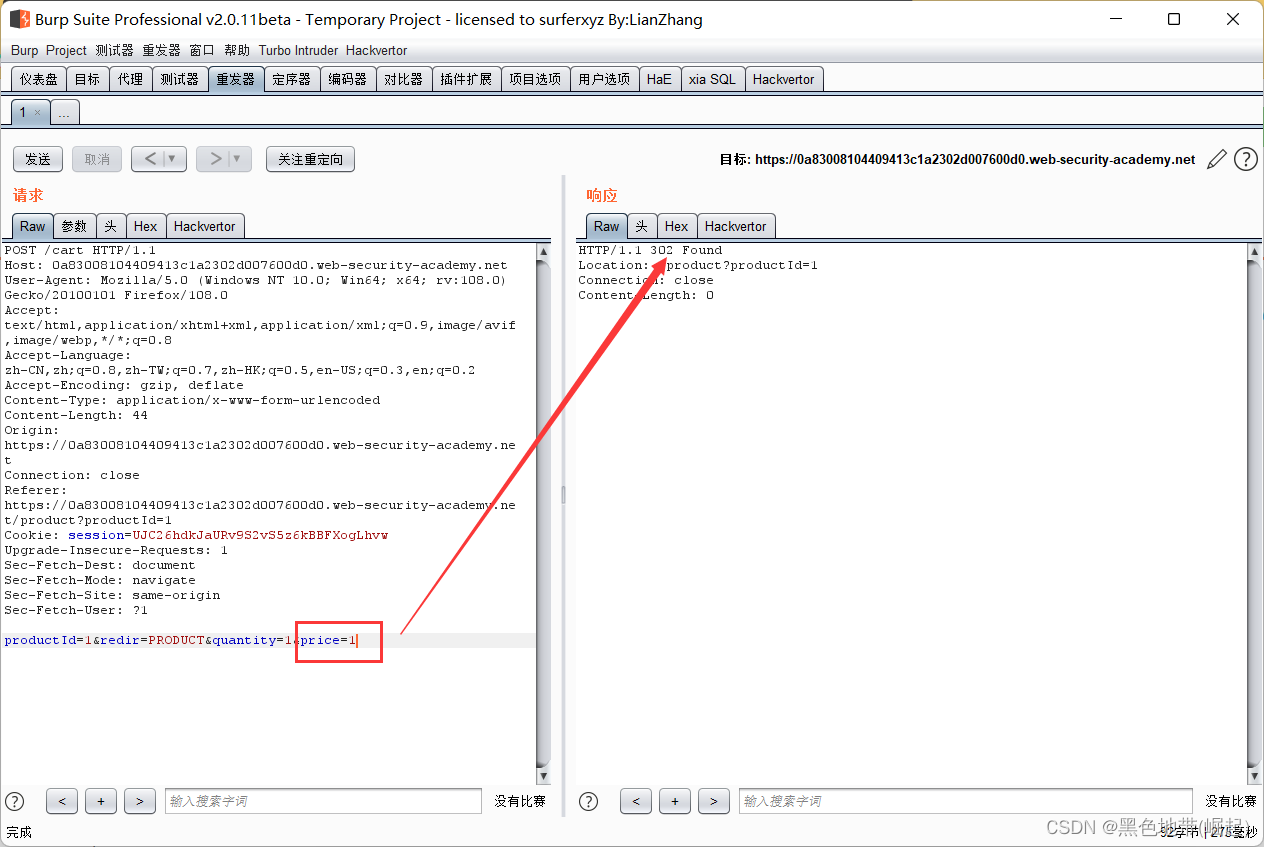
Task: Switch to the 定序器 tab
Action: [292, 79]
